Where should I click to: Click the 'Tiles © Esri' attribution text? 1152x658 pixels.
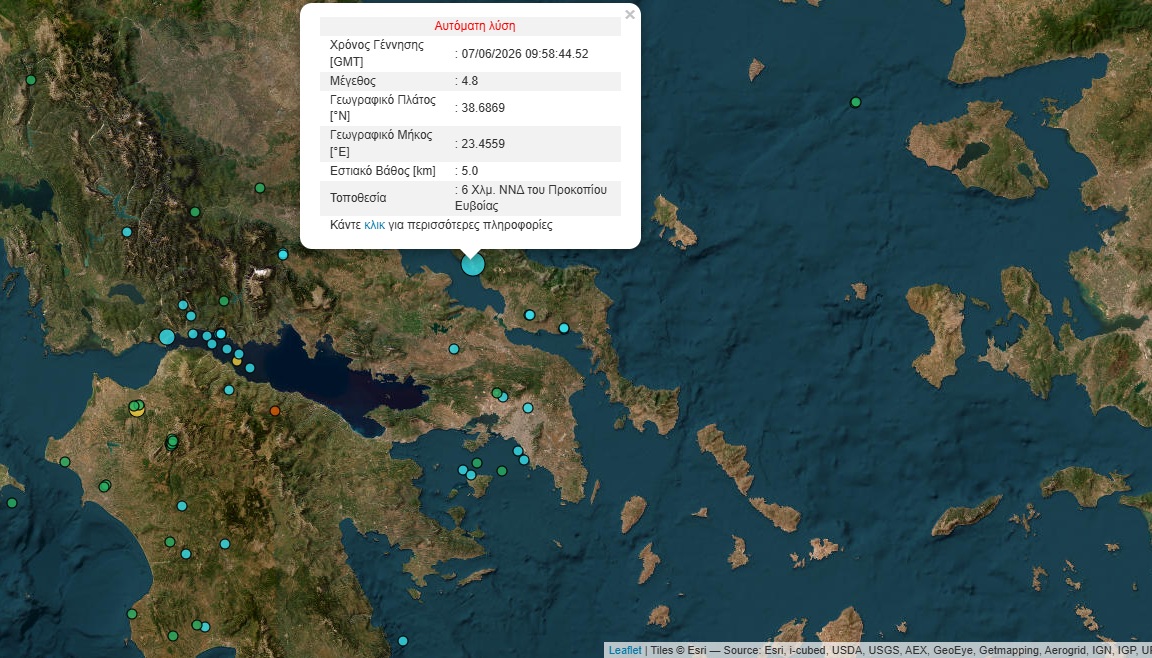[679, 651]
